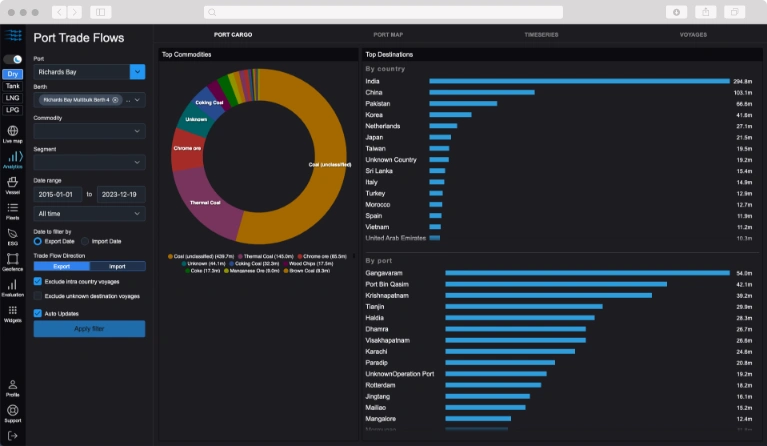The width and height of the screenshot is (767, 446).
Task: Open the Support lifebuoy icon
Action: click(13, 410)
